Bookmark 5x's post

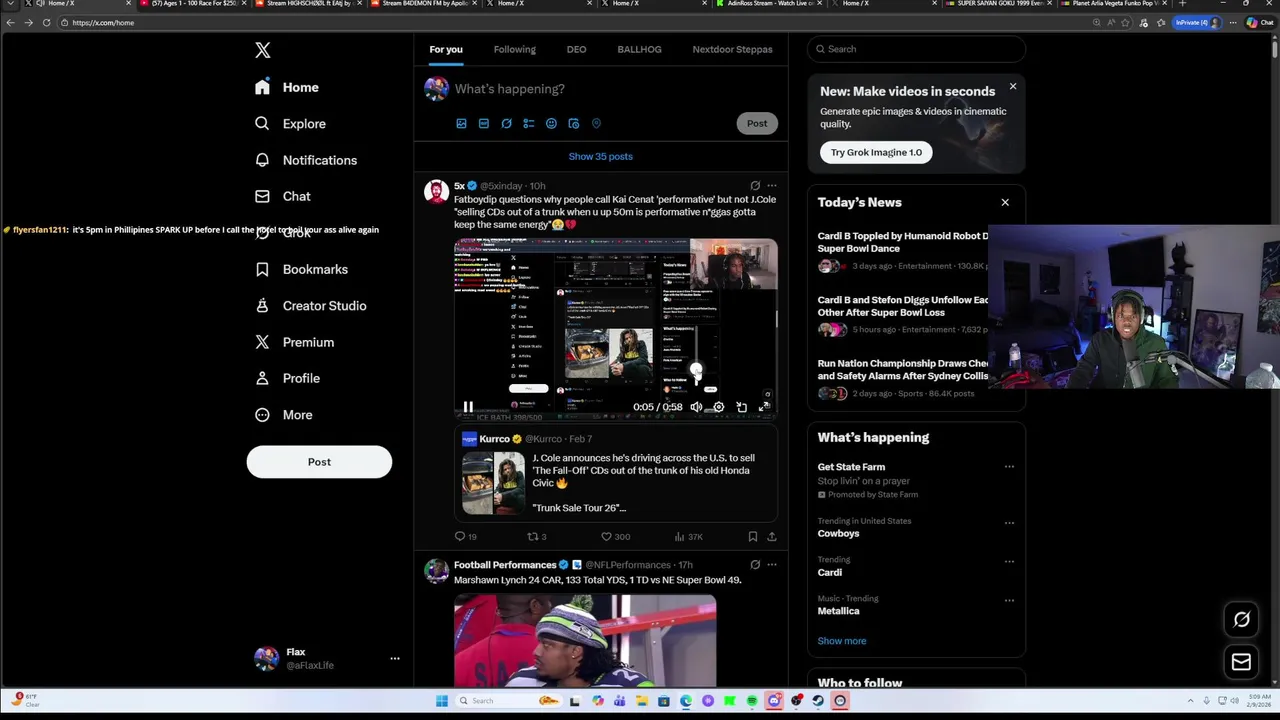pyautogui.click(x=753, y=537)
